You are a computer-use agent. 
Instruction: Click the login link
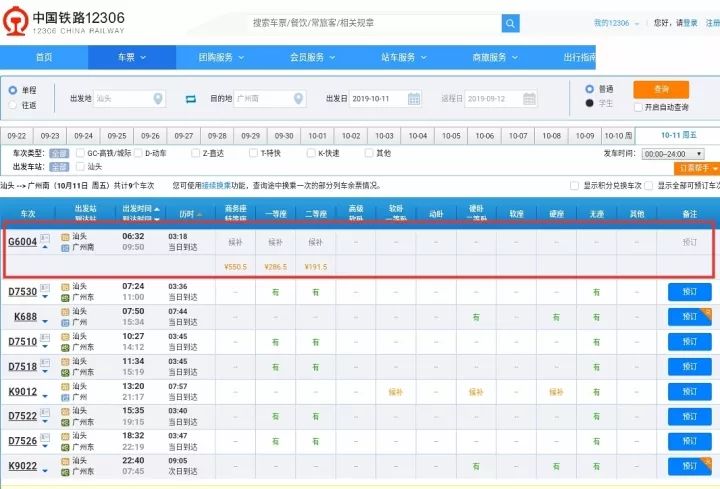pyautogui.click(x=690, y=23)
